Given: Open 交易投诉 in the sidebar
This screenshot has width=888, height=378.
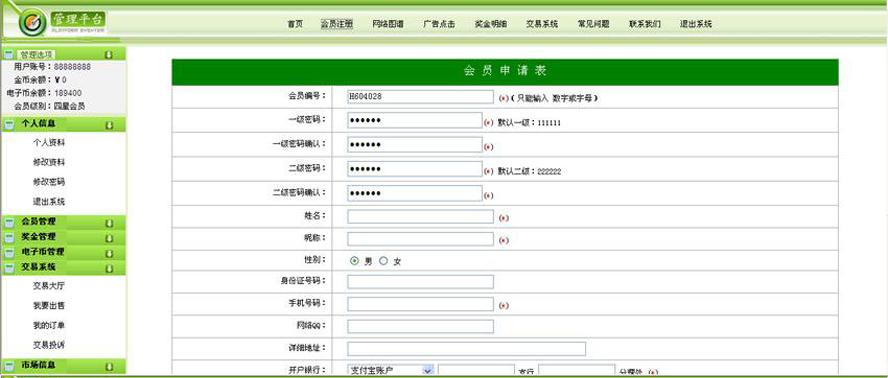Looking at the screenshot, I should coord(49,345).
